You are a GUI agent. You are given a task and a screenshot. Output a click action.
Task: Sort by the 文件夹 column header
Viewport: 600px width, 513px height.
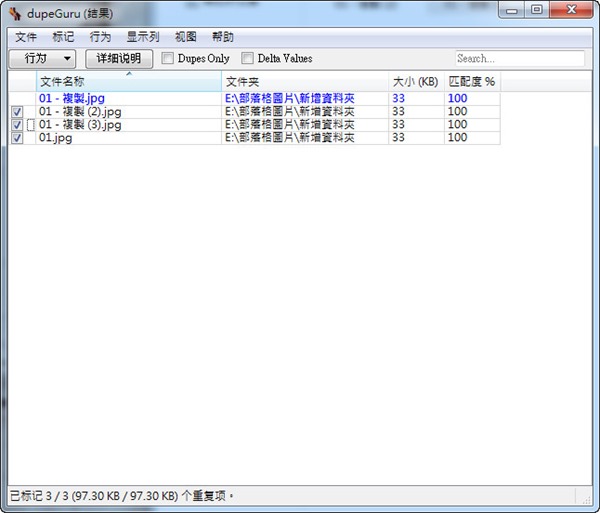[x=305, y=81]
